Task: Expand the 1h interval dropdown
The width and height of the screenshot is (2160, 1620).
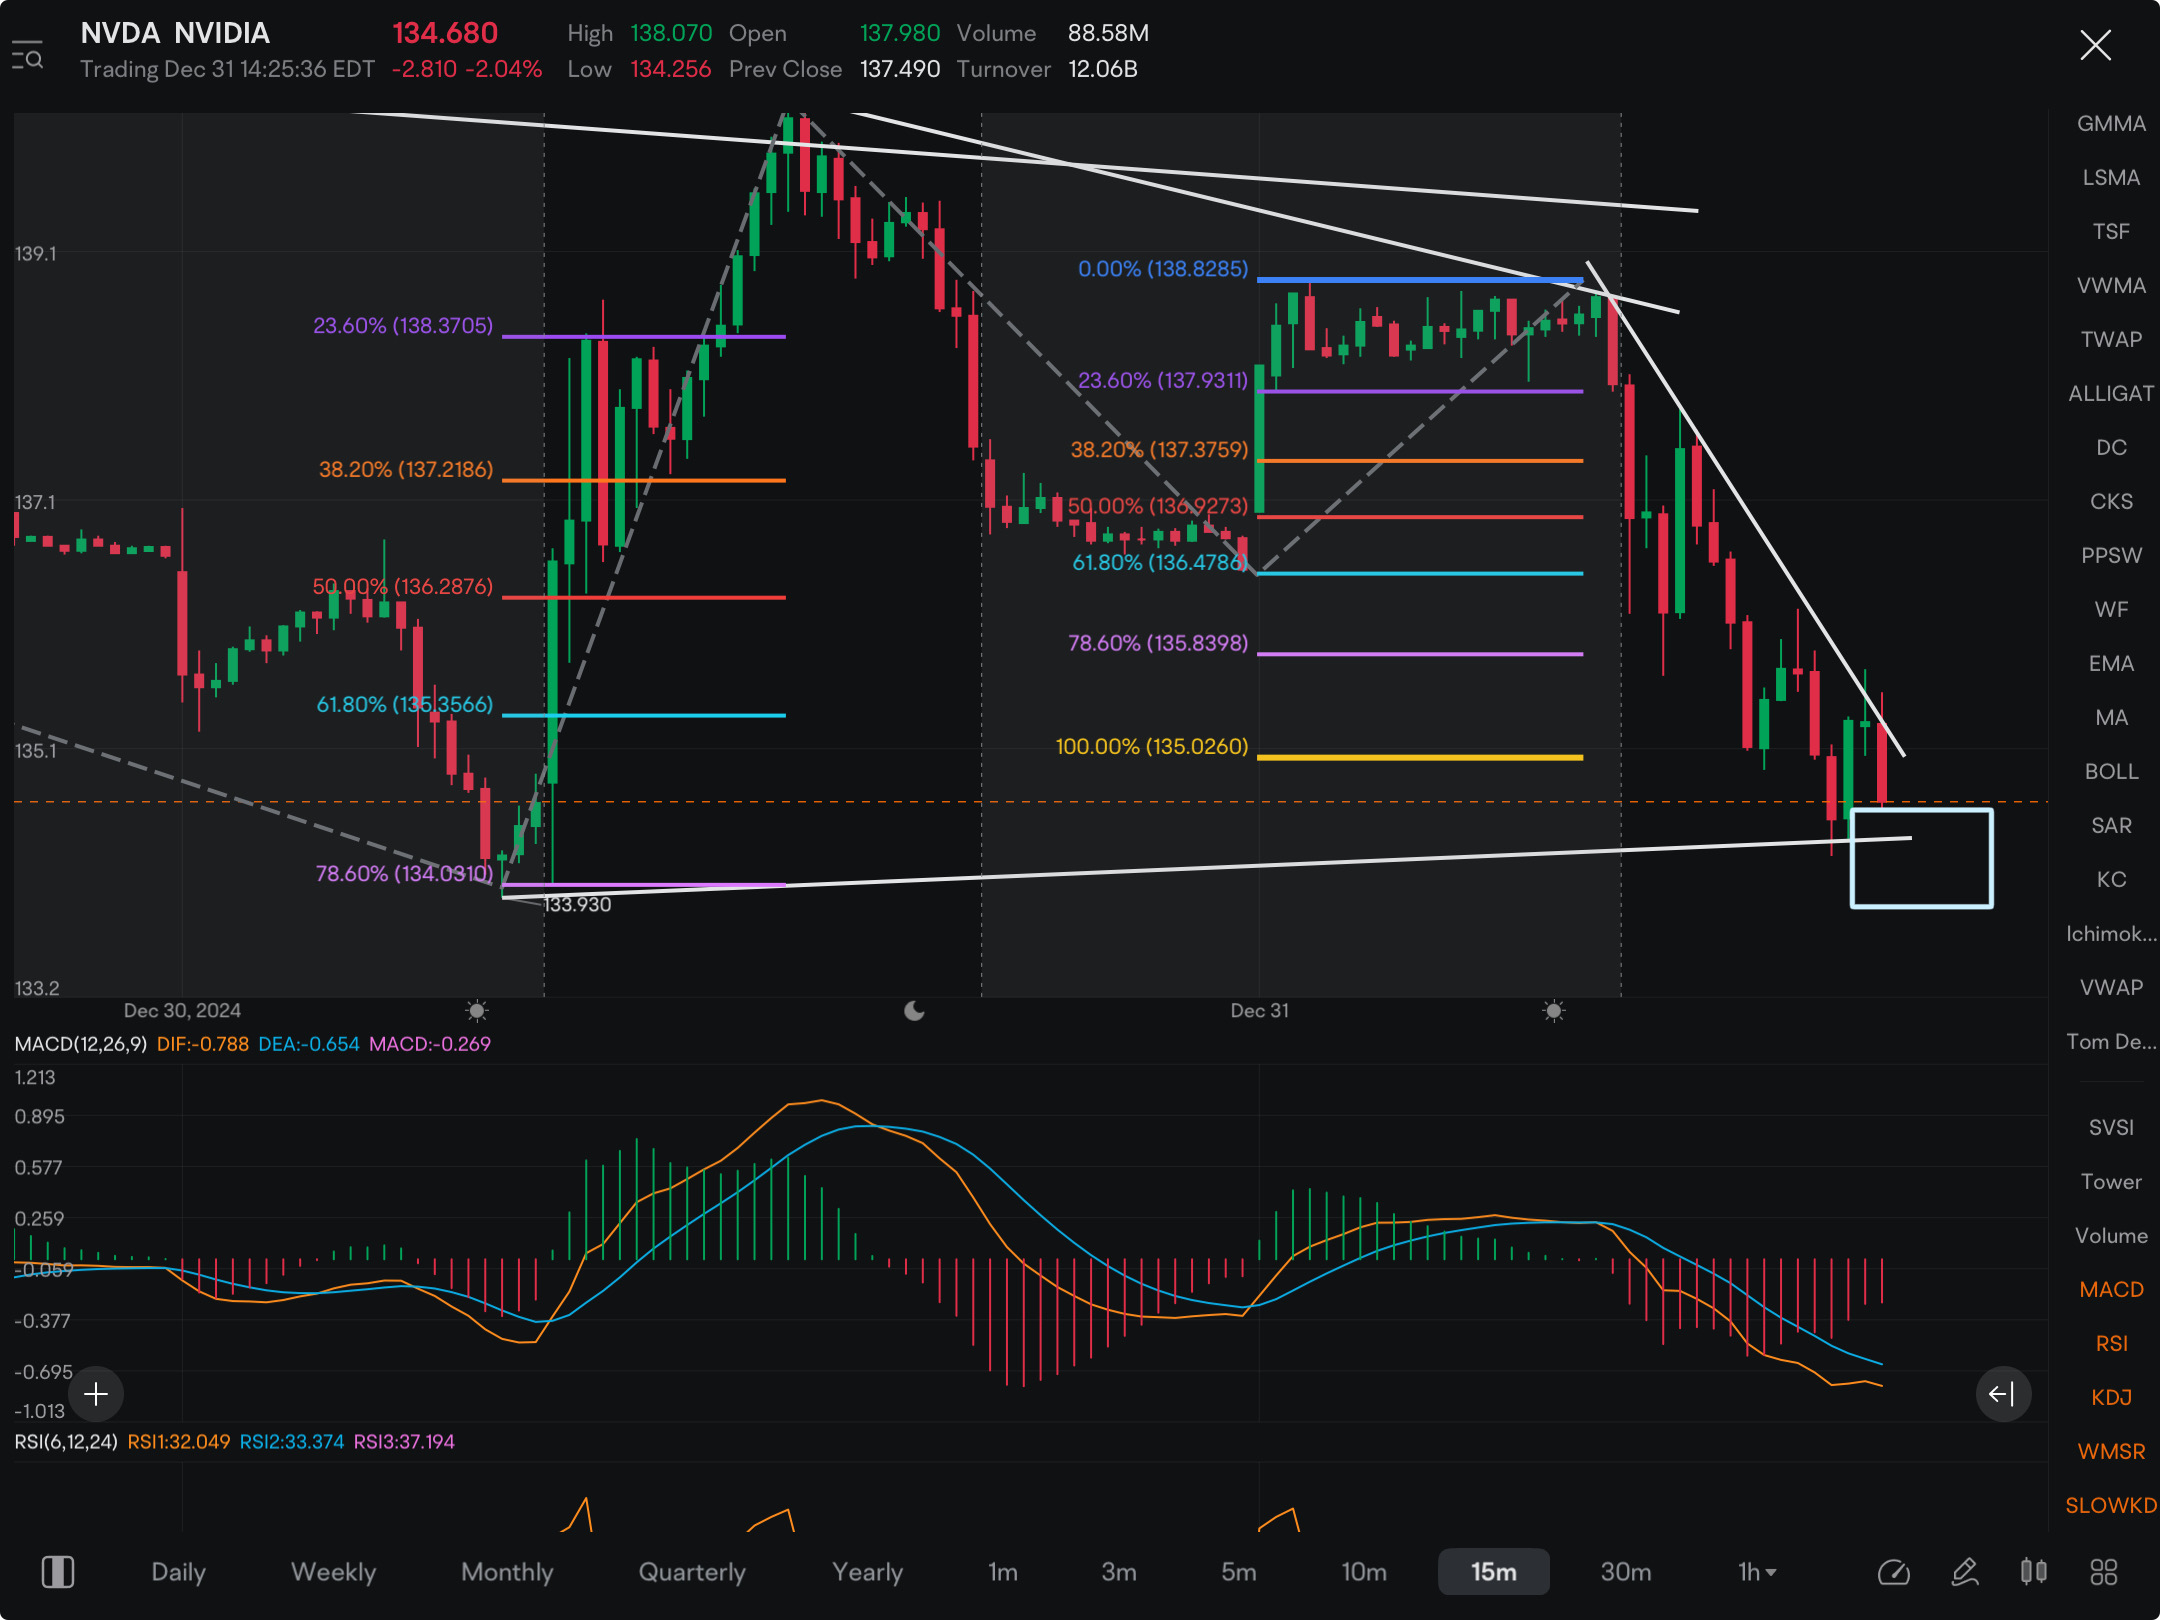Action: [x=1757, y=1572]
